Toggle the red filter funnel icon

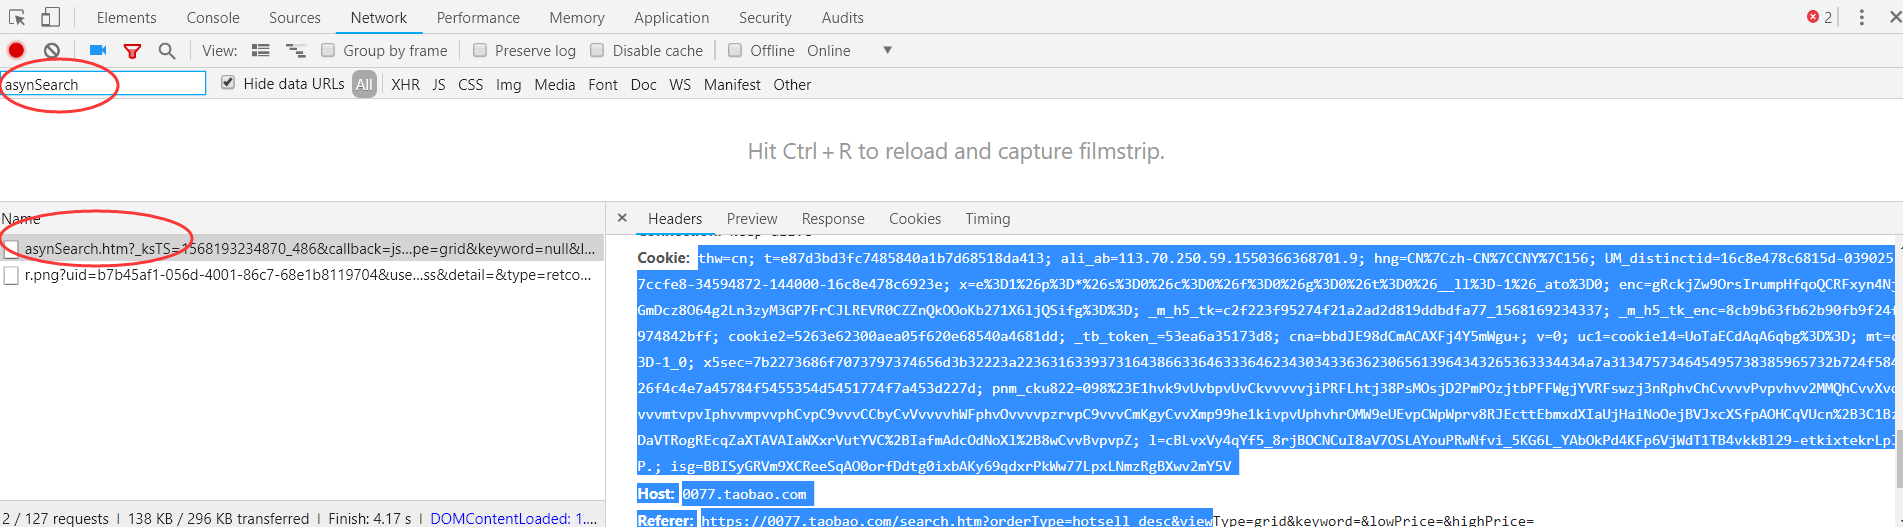tap(132, 50)
